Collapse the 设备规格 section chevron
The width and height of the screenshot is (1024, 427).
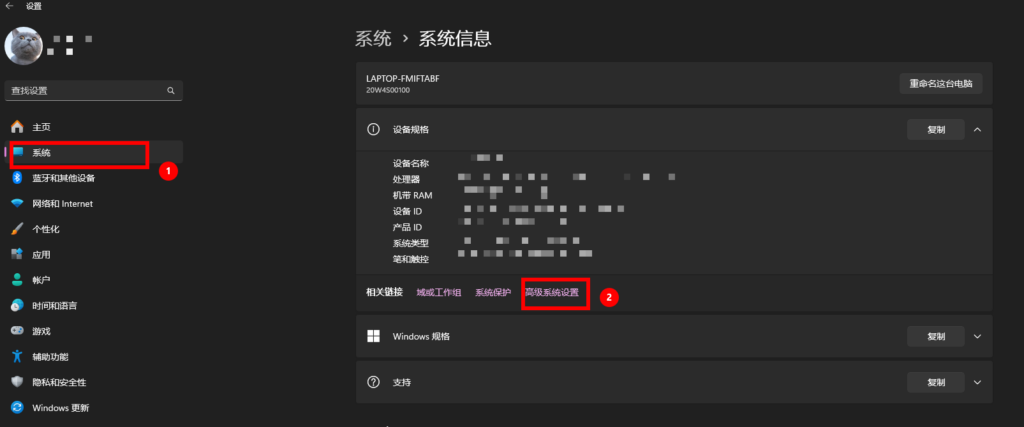(x=977, y=129)
